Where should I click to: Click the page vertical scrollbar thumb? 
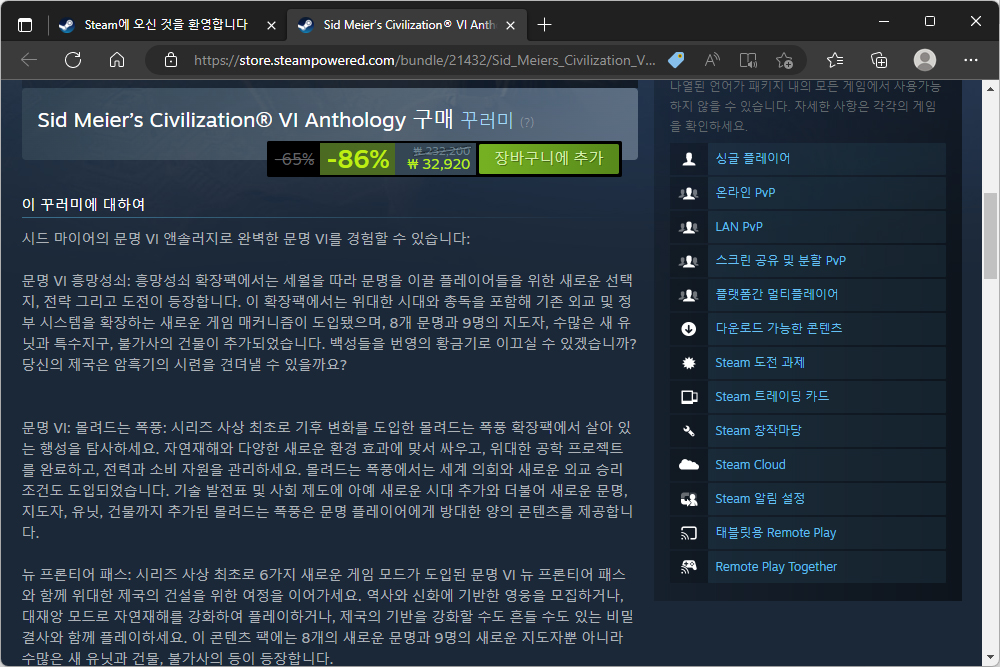pos(990,236)
